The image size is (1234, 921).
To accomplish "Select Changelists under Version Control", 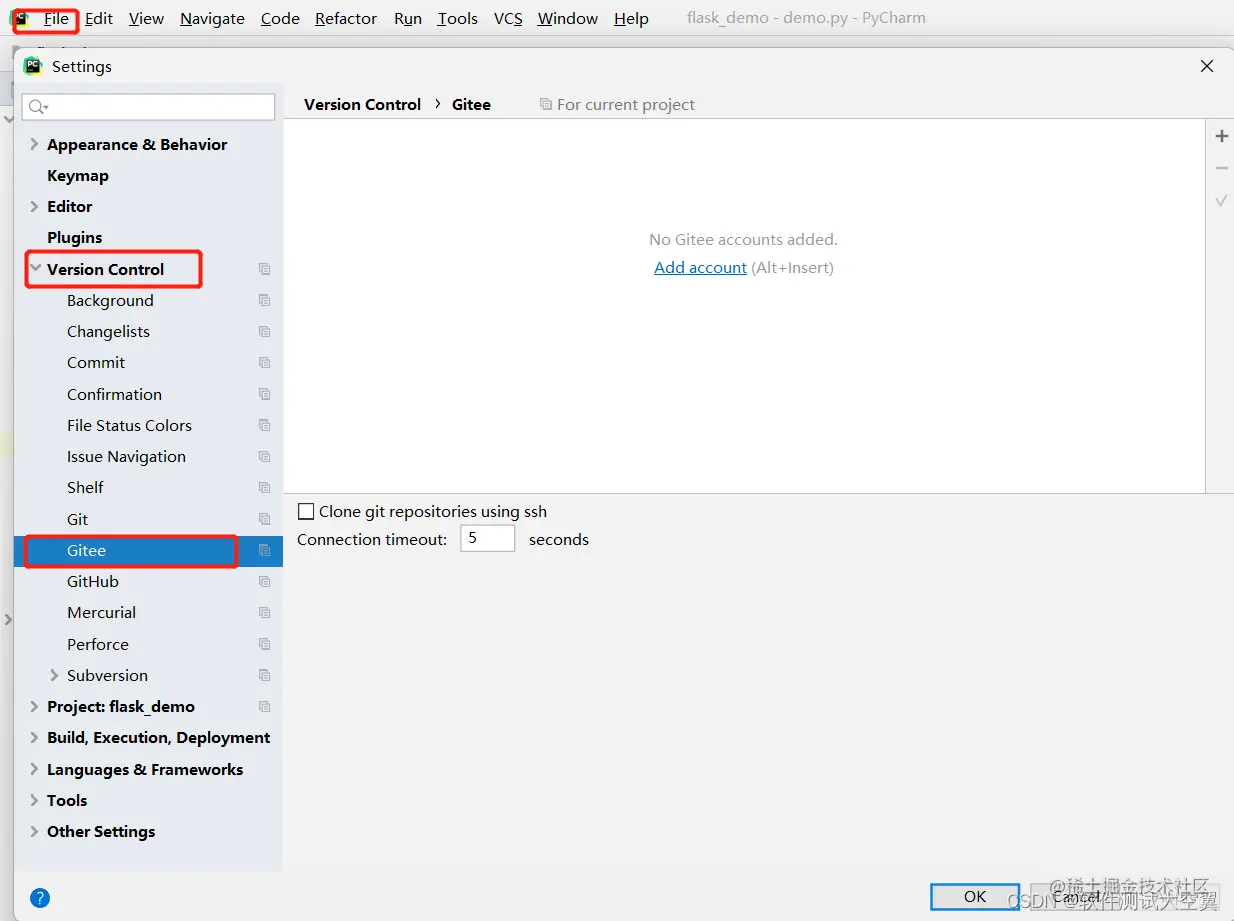I will 108,331.
